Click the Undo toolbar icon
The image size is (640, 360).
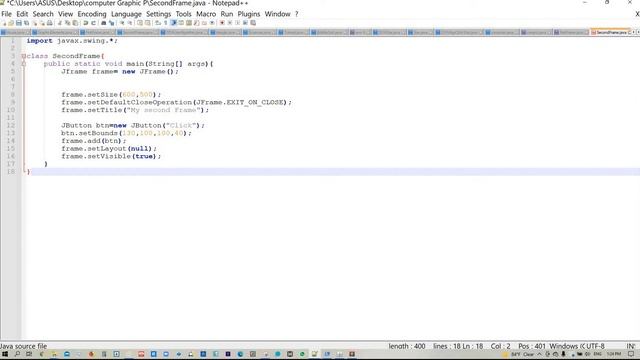coord(86,23)
